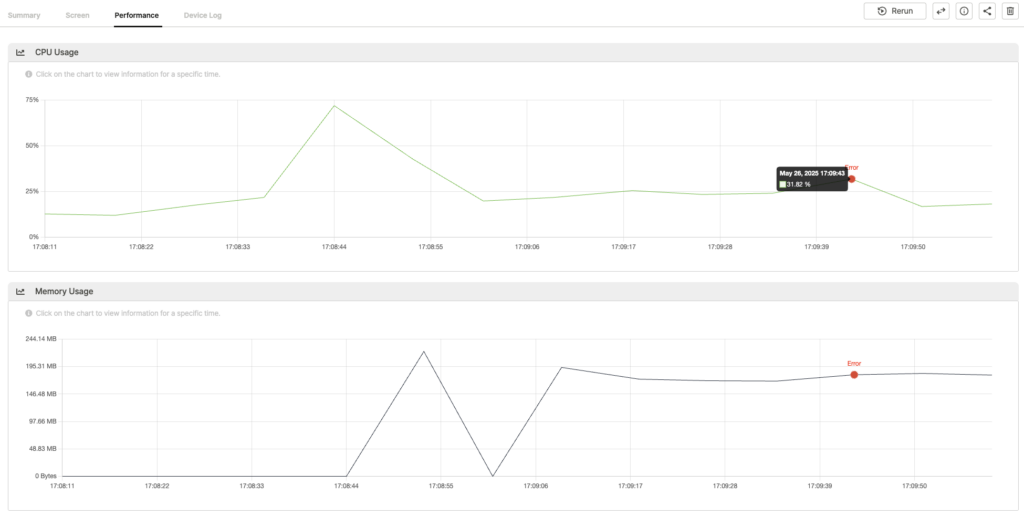This screenshot has width=1024, height=516.
Task: Click the trash delete icon
Action: [1009, 11]
